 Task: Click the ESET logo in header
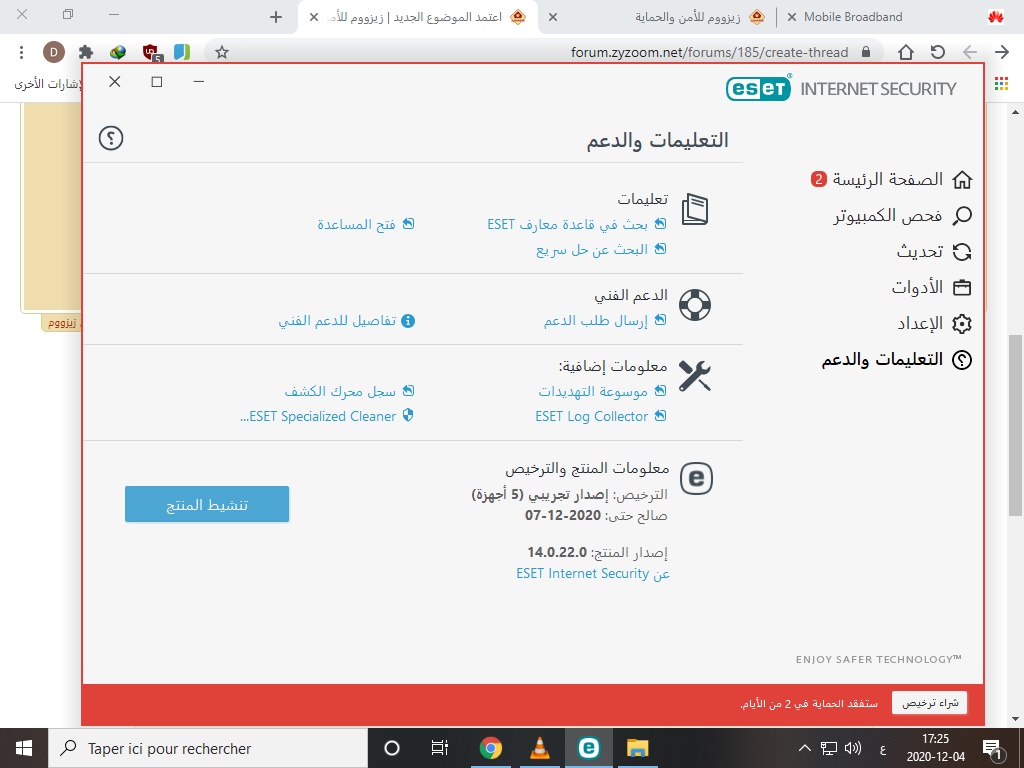pos(758,88)
